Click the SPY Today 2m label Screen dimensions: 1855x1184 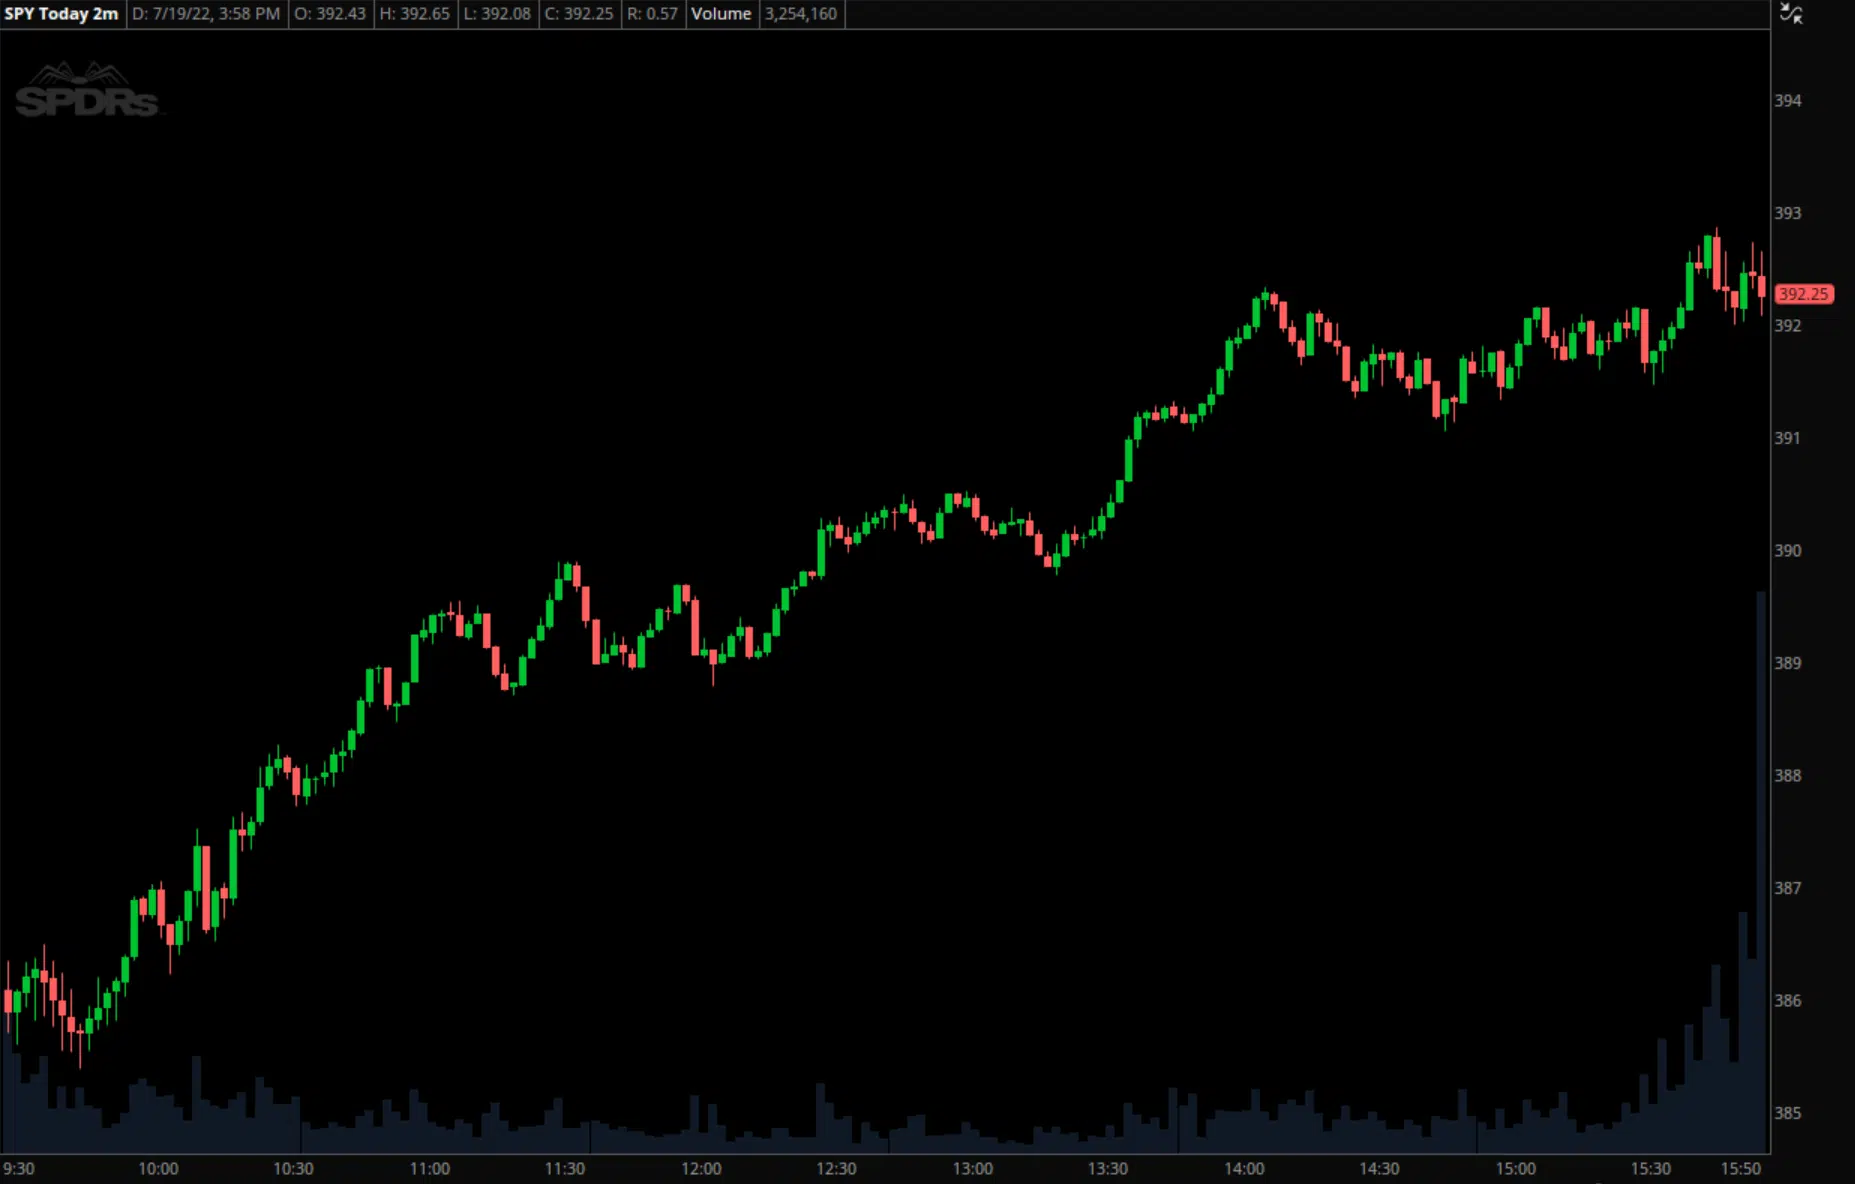(x=61, y=14)
